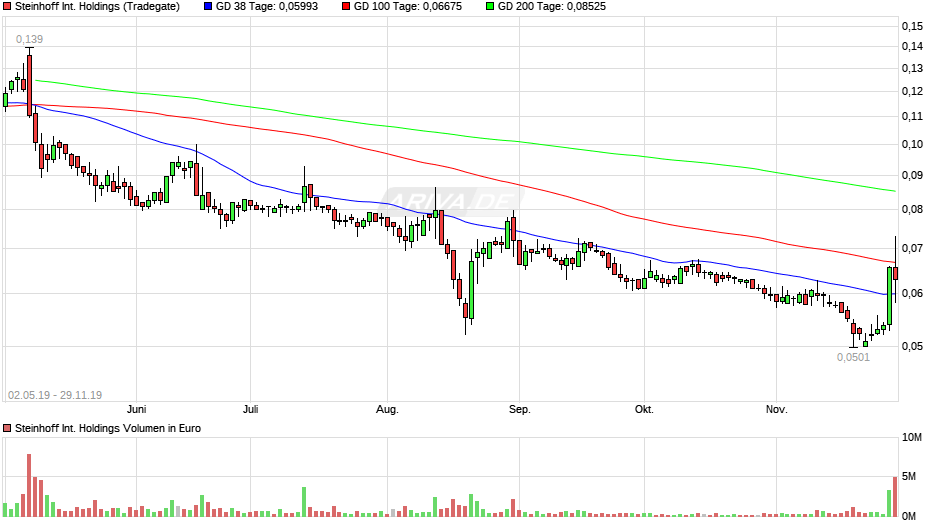Viewport: 940px width, 526px height.
Task: Click the 'Okt.' month axis label
Action: point(644,409)
